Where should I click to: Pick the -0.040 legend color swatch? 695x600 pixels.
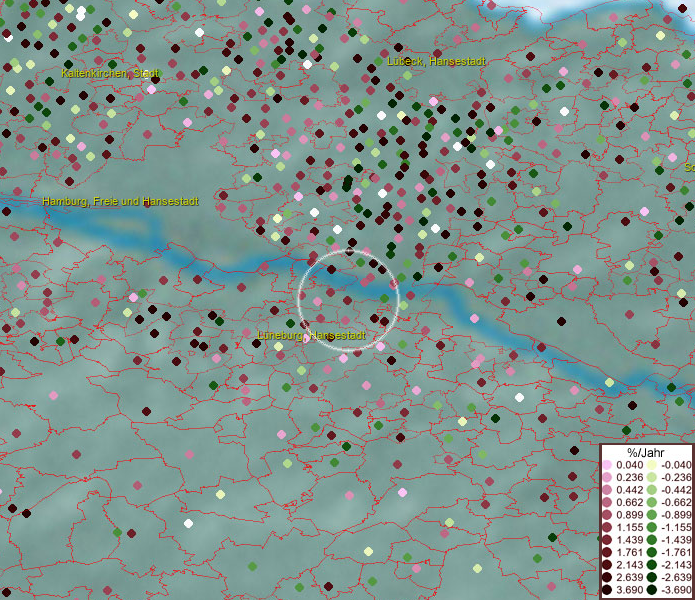click(x=652, y=465)
